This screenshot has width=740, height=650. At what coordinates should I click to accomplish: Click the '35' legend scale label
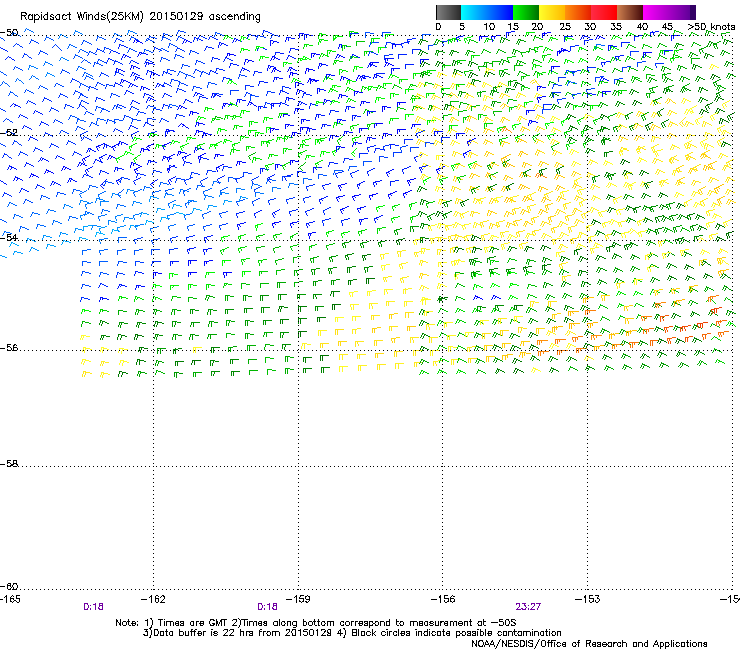point(616,27)
